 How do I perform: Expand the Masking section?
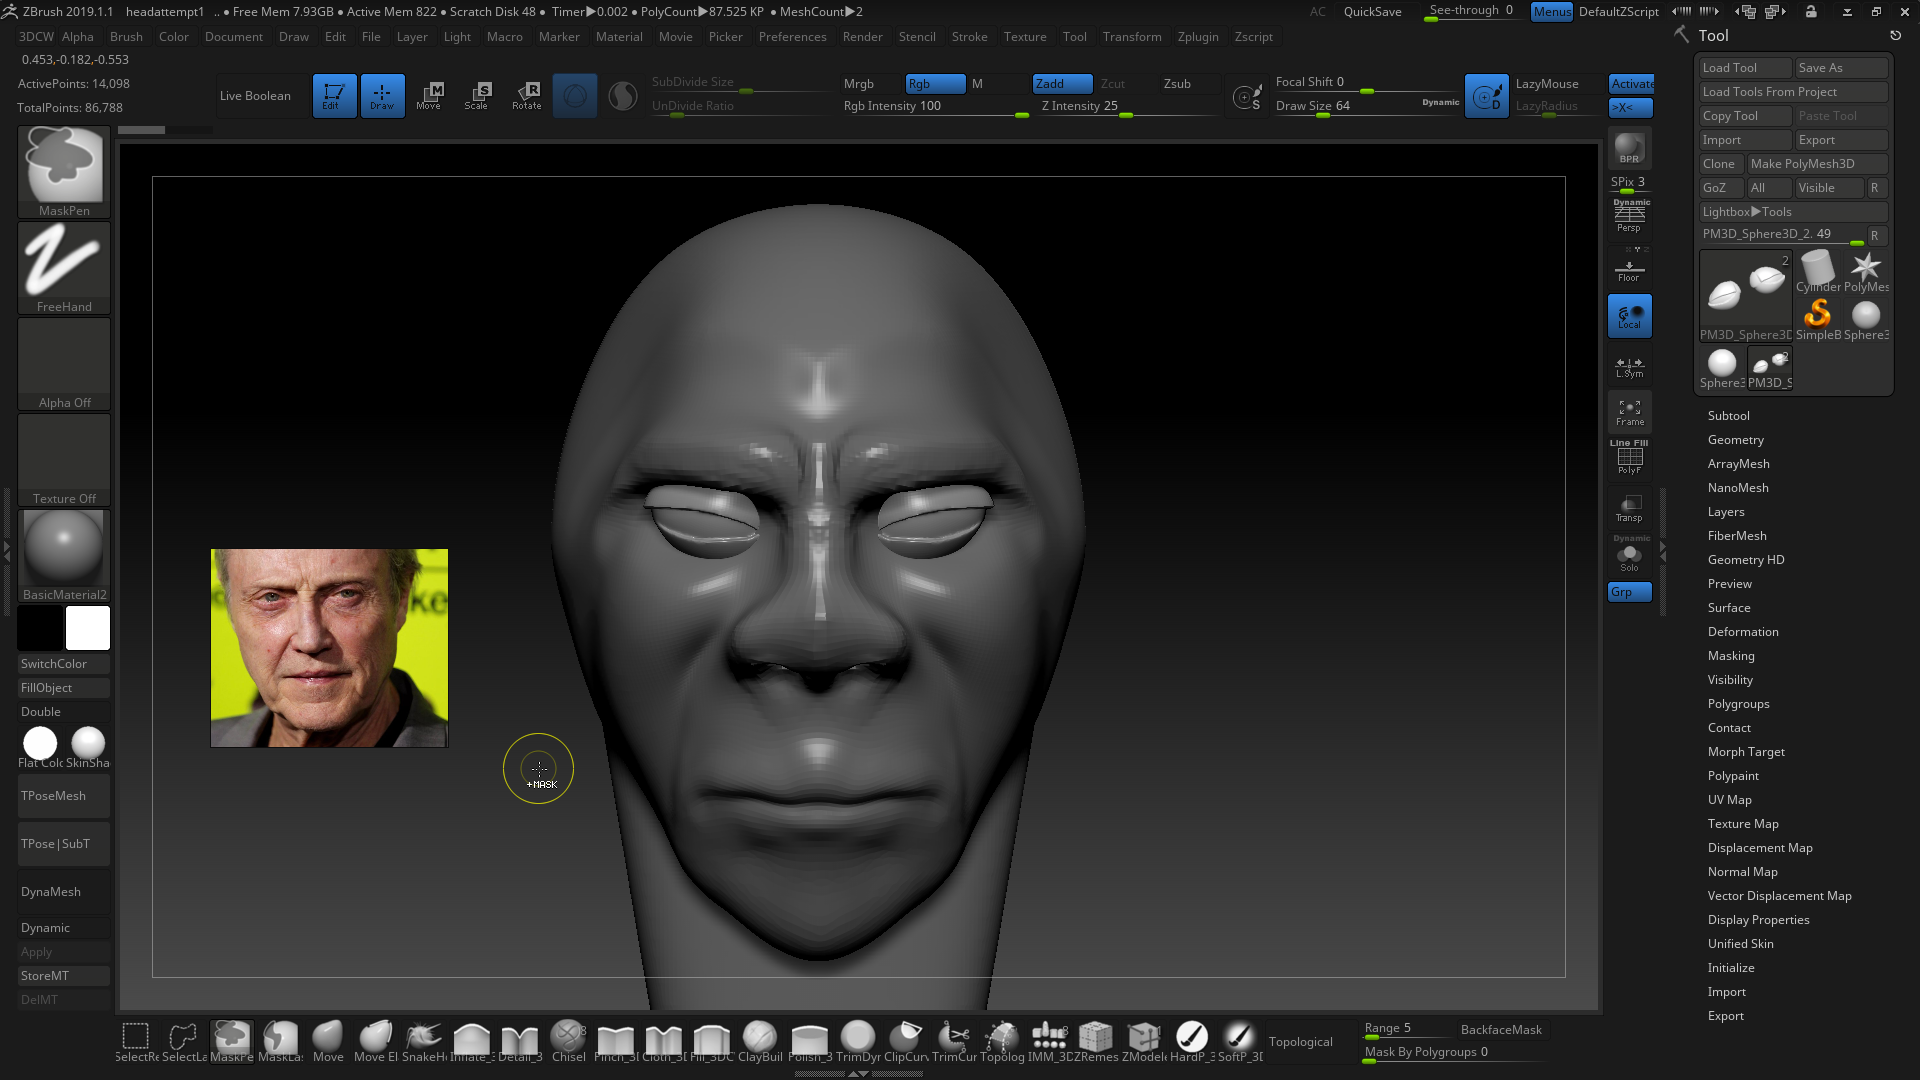tap(1730, 656)
